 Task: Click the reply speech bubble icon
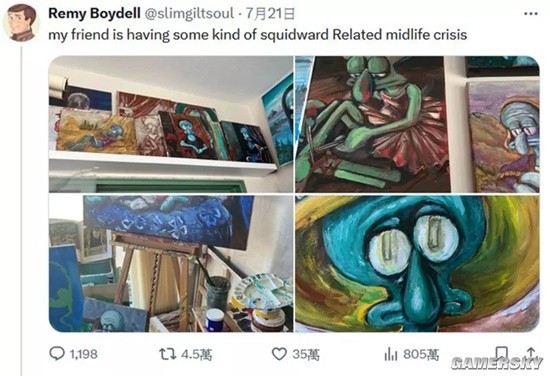point(57,354)
